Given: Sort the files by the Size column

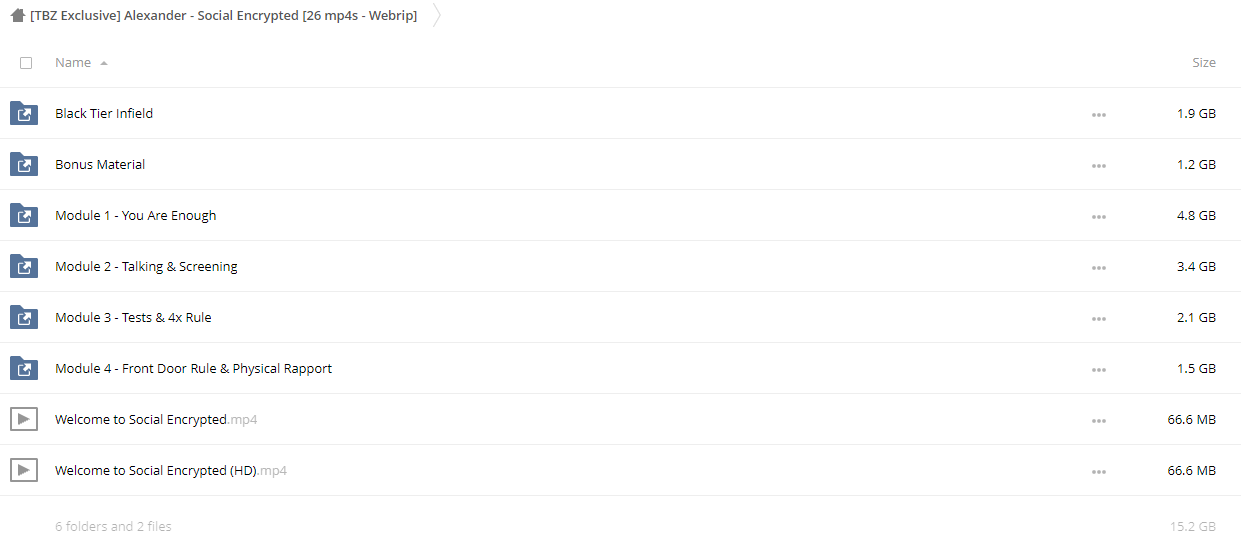Looking at the screenshot, I should pyautogui.click(x=1204, y=62).
